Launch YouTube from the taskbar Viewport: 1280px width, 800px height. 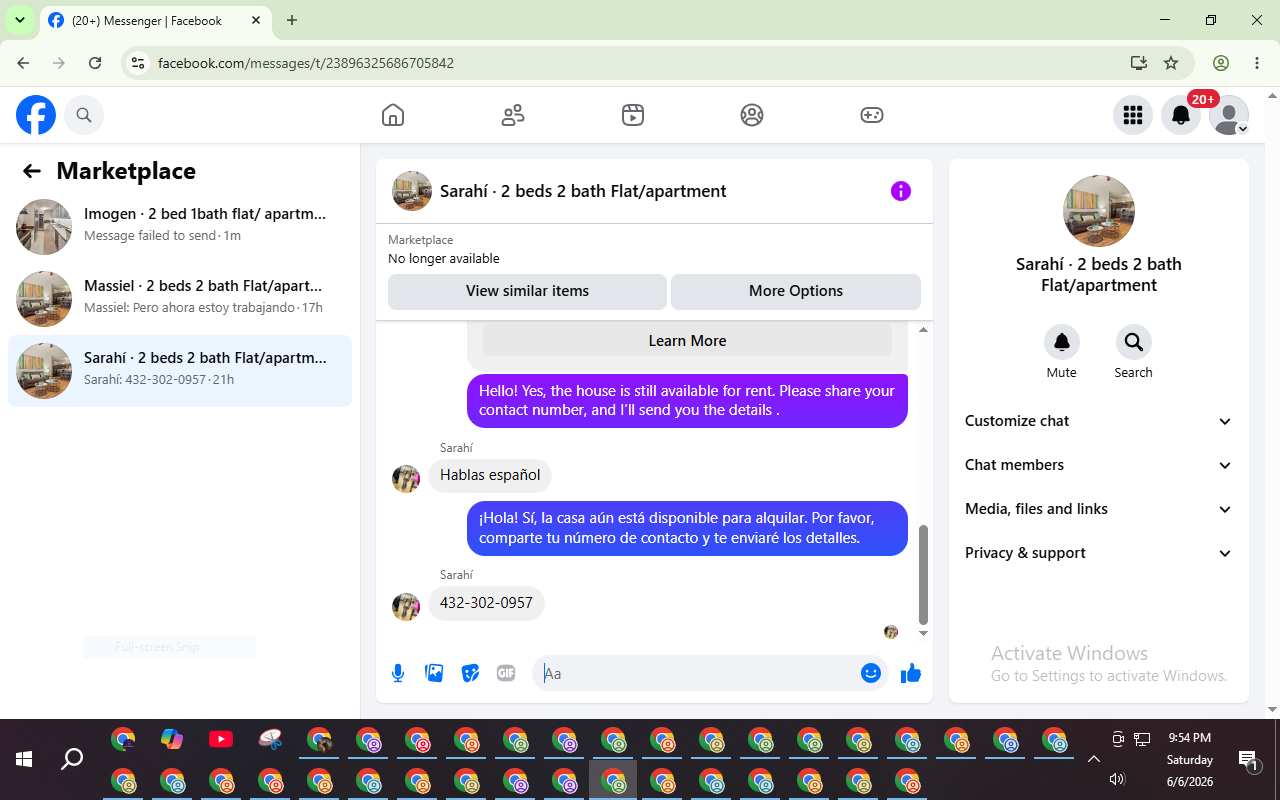tap(221, 739)
